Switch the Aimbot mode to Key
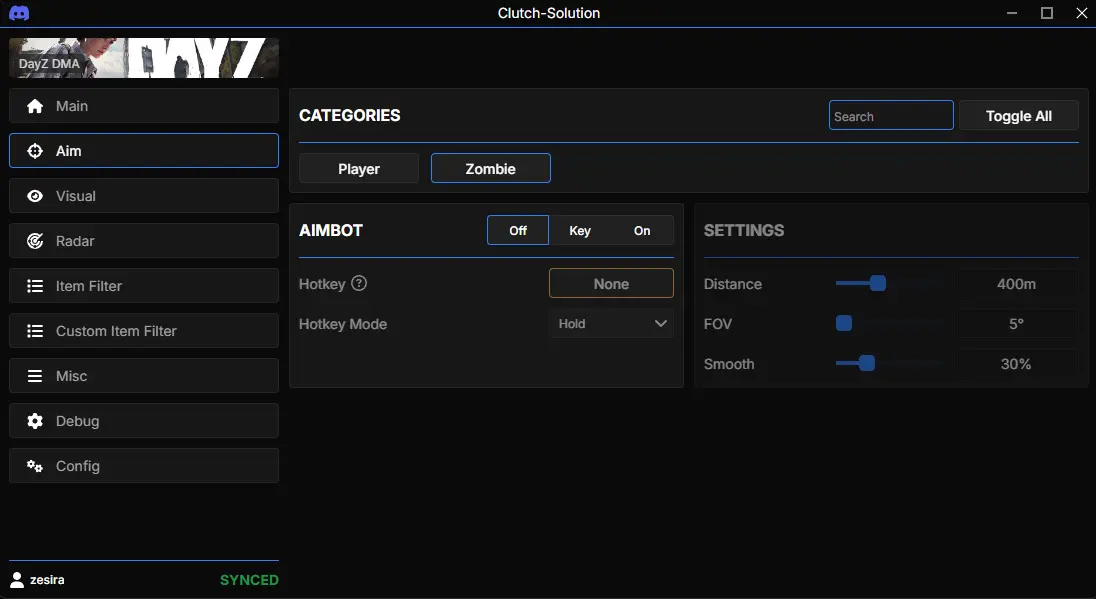Image resolution: width=1096 pixels, height=599 pixels. point(580,230)
